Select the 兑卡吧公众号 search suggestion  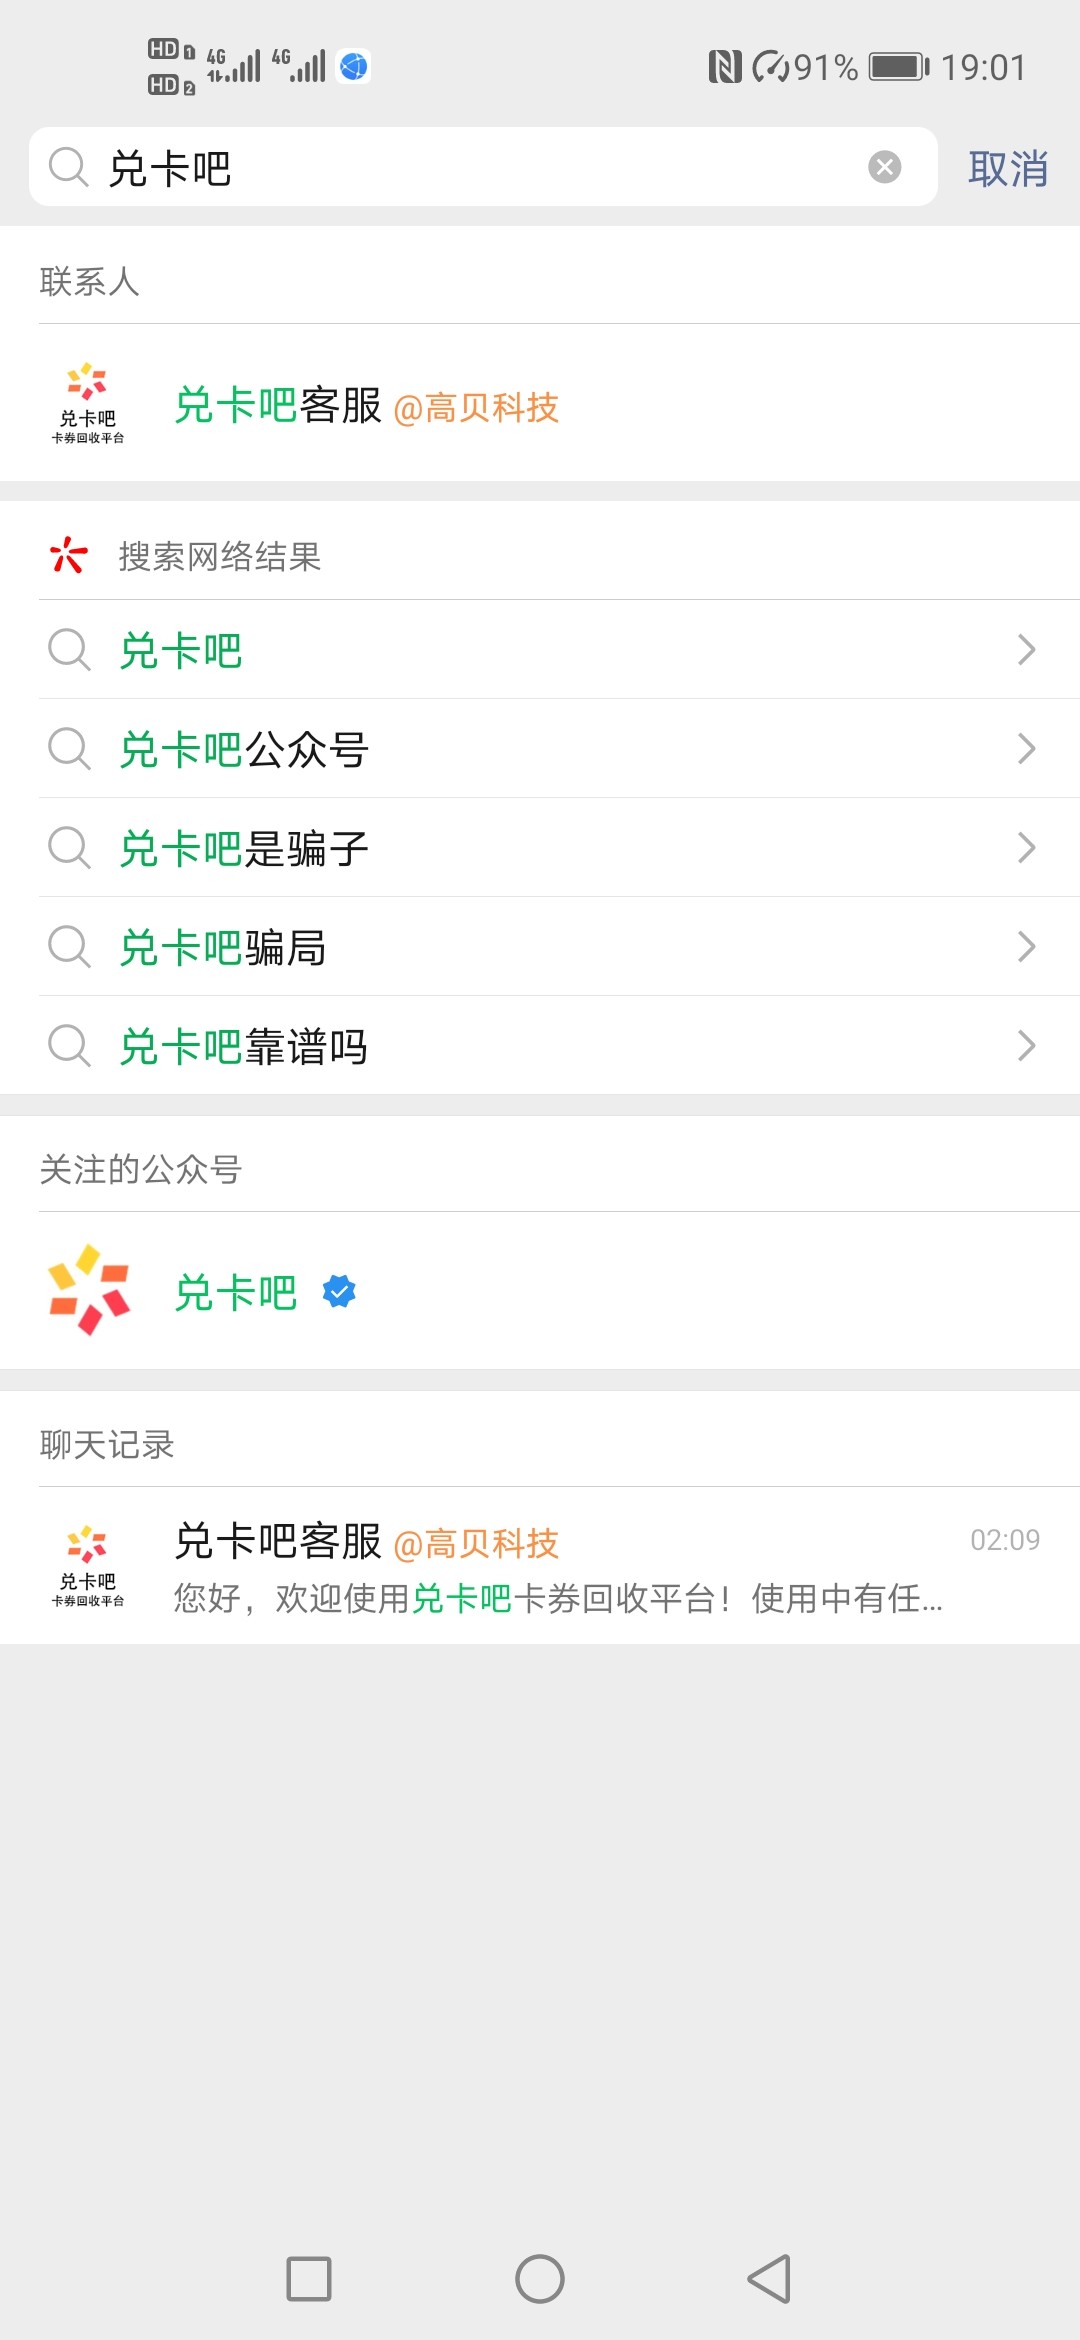coord(244,749)
